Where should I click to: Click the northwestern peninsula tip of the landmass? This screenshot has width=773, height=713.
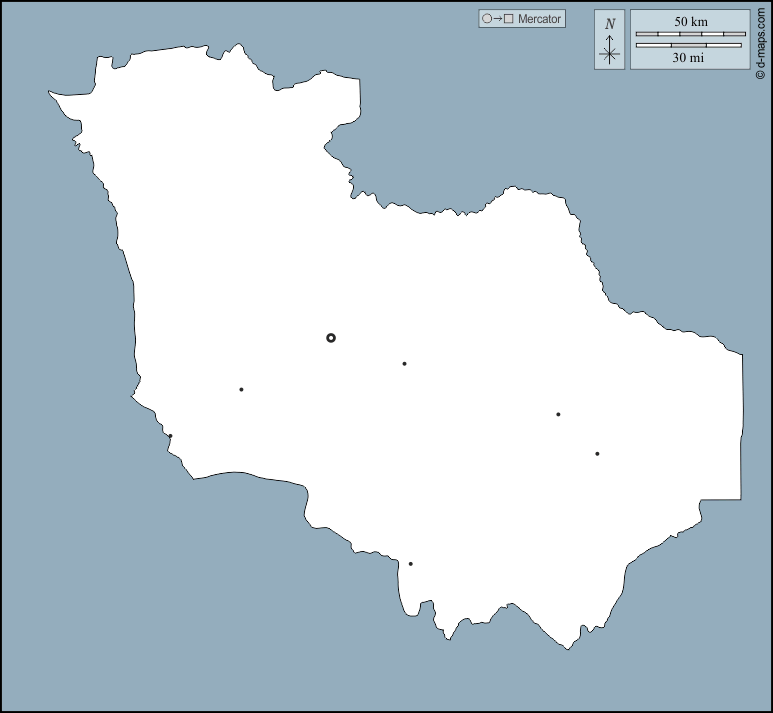click(x=51, y=94)
